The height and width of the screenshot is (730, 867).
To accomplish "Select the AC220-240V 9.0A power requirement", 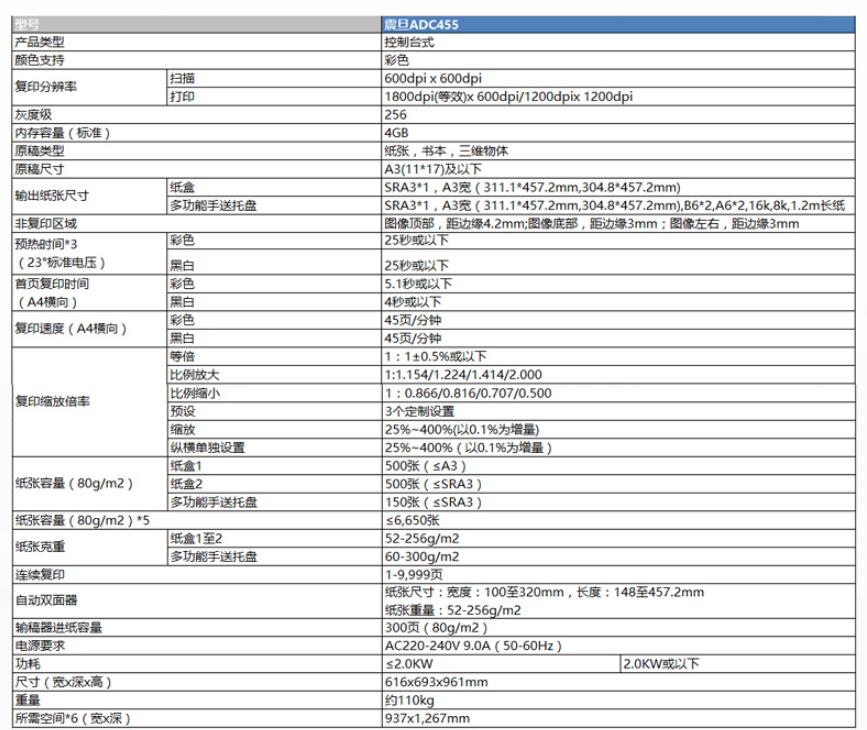I will coord(470,646).
